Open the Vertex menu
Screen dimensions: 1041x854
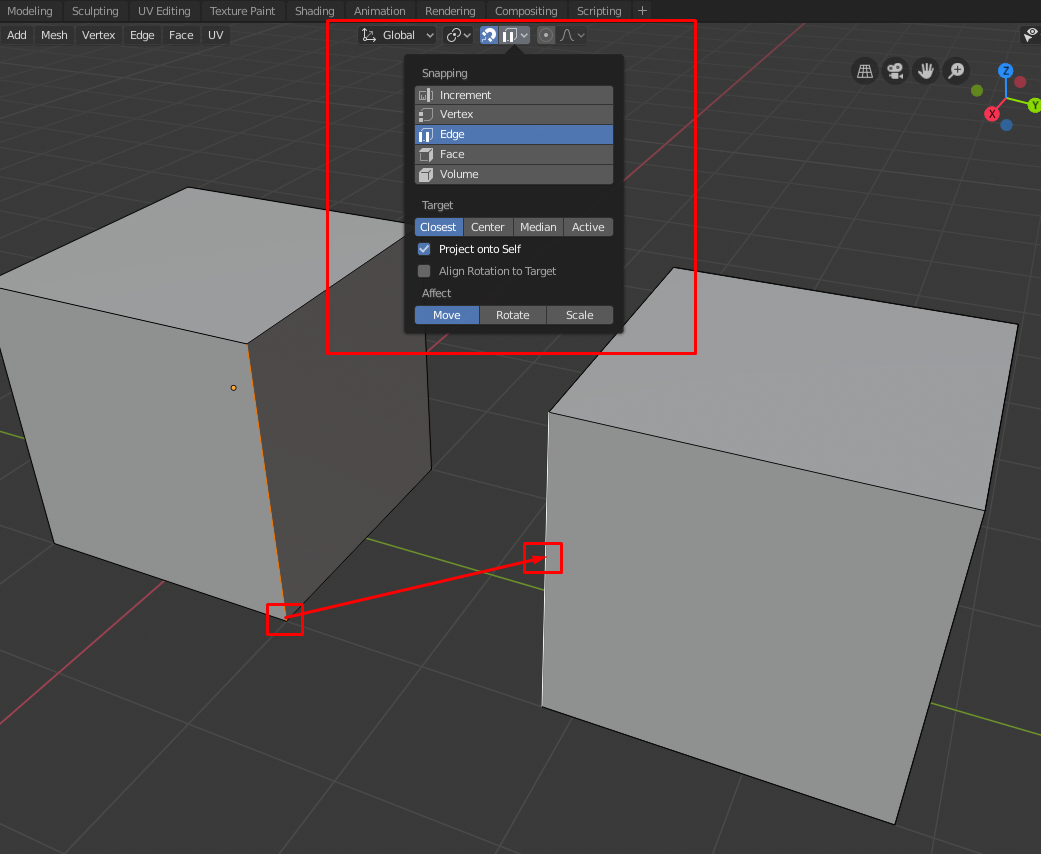tap(98, 35)
